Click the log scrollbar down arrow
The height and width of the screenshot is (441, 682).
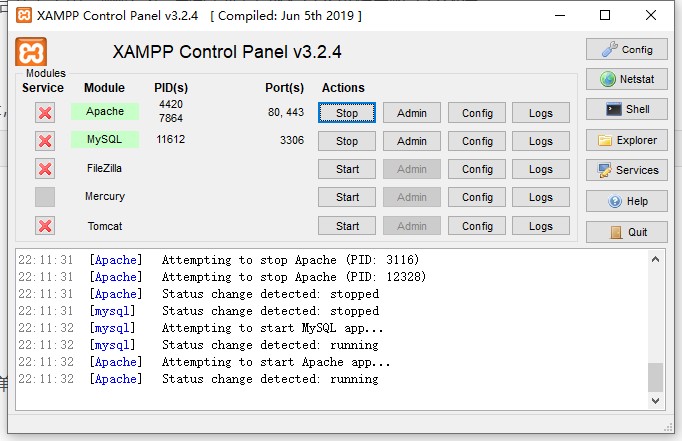(656, 401)
